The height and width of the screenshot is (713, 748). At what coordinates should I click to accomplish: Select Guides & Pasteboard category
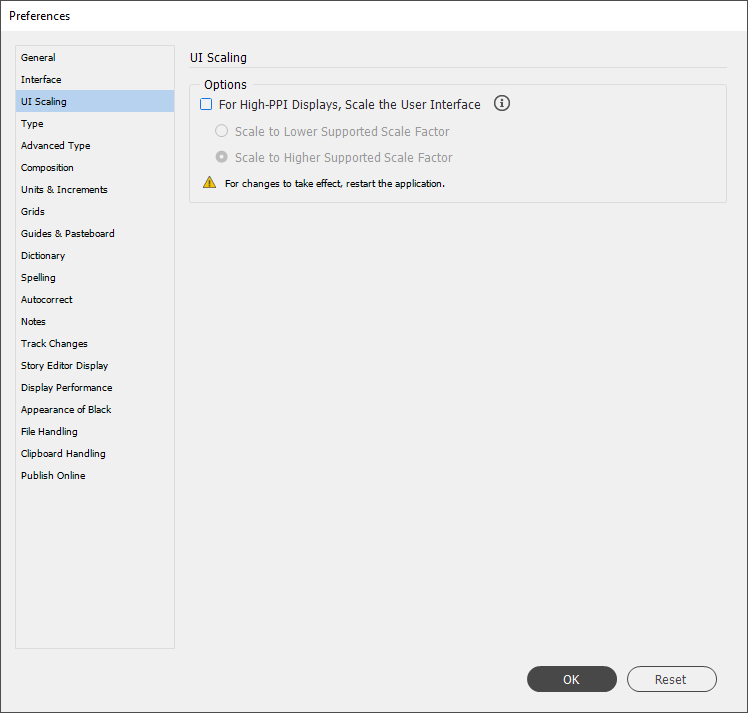[95, 233]
